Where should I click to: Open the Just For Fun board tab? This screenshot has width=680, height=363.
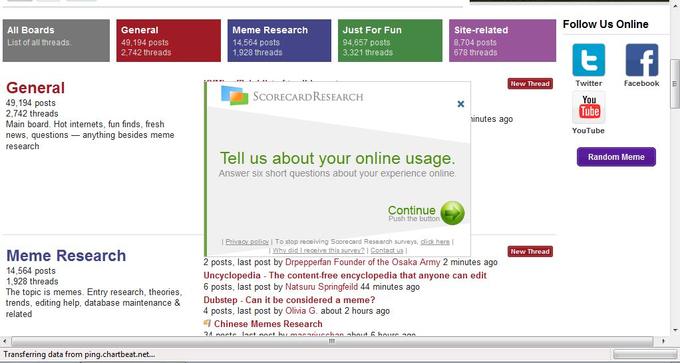click(x=390, y=40)
